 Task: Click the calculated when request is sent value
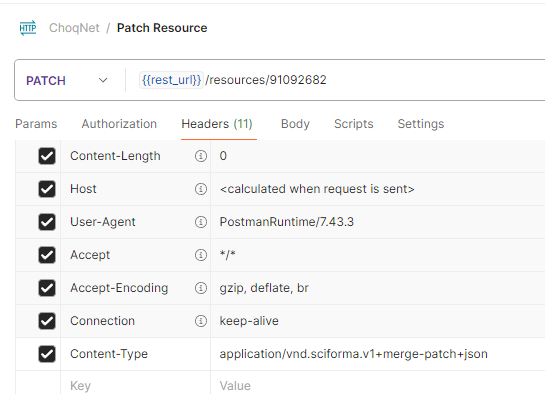point(317,189)
